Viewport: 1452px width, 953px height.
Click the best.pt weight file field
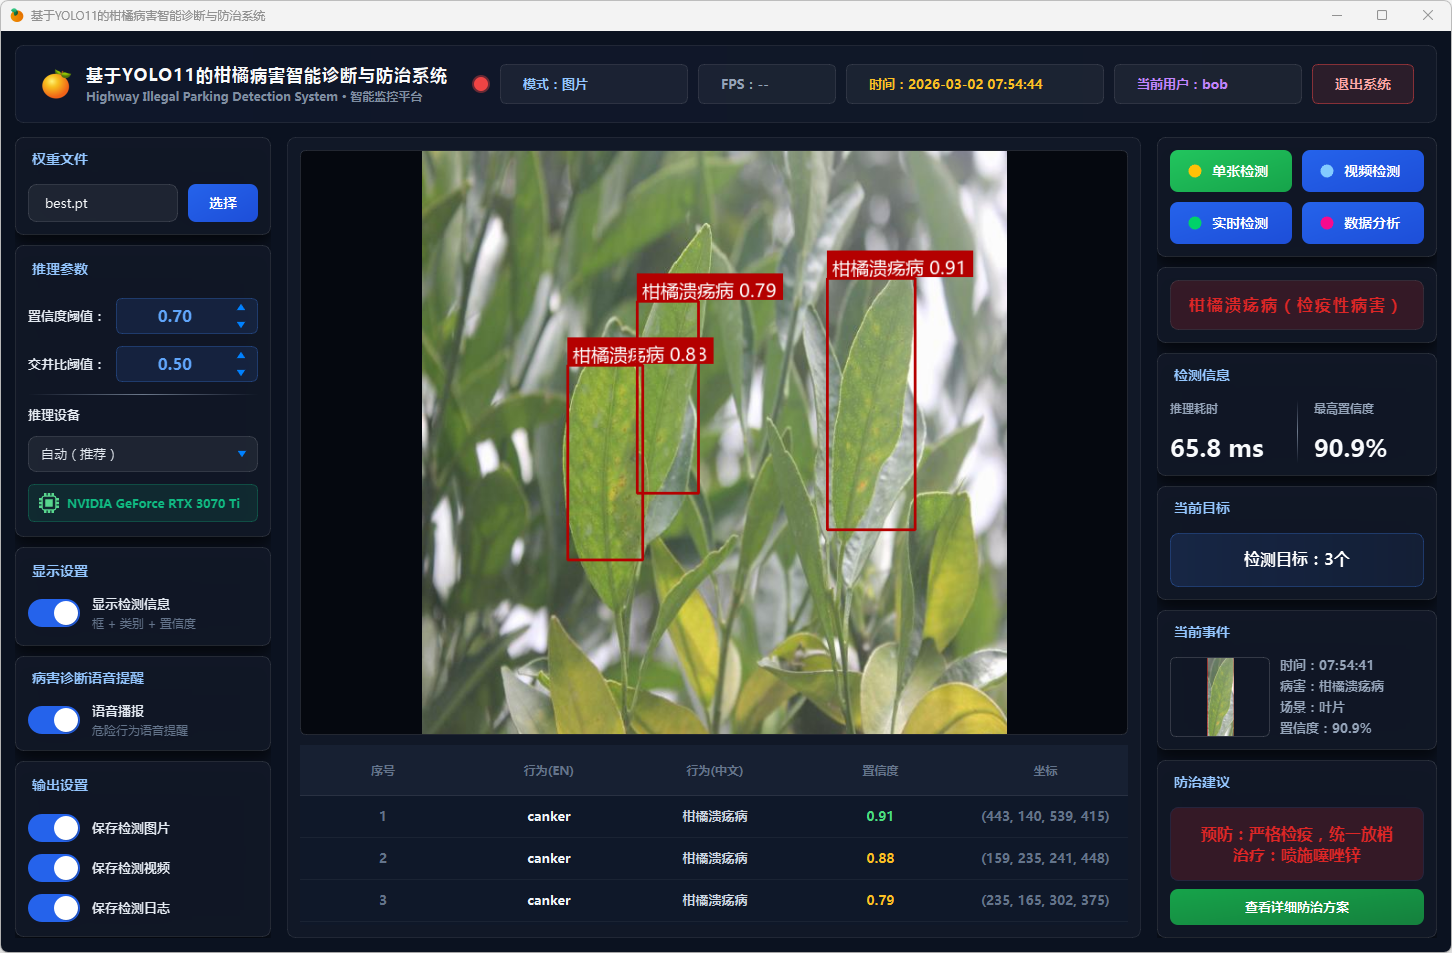click(103, 203)
